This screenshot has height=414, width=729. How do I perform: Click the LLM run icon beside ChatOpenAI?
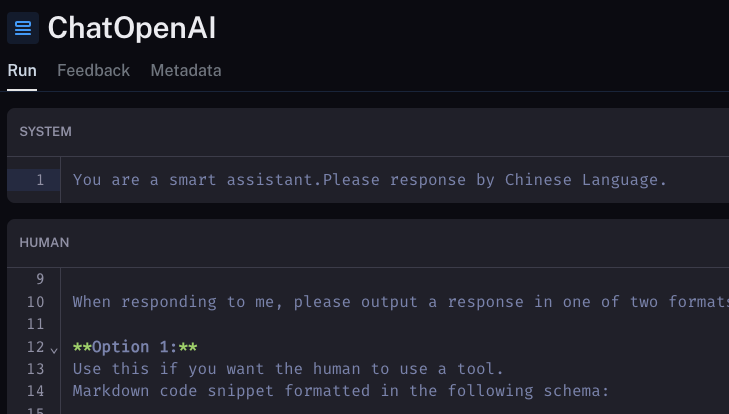coord(23,28)
